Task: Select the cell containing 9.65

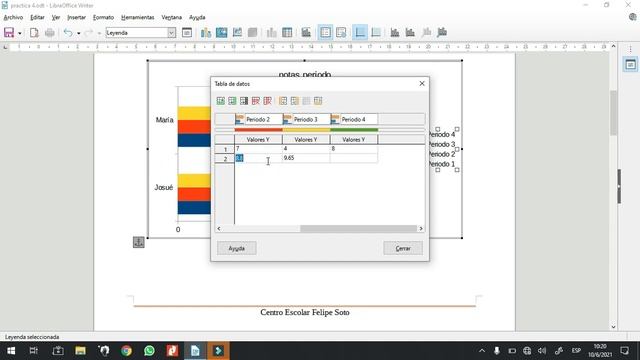Action: 306,158
